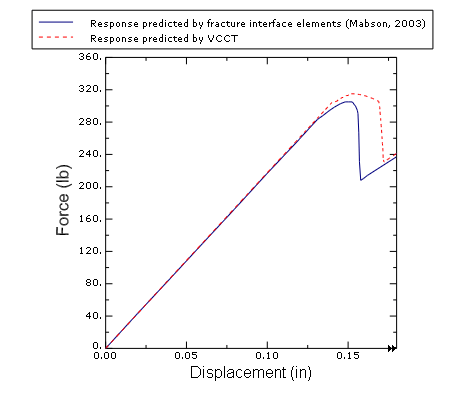Click the 0.15 displacement tick label

click(x=348, y=356)
